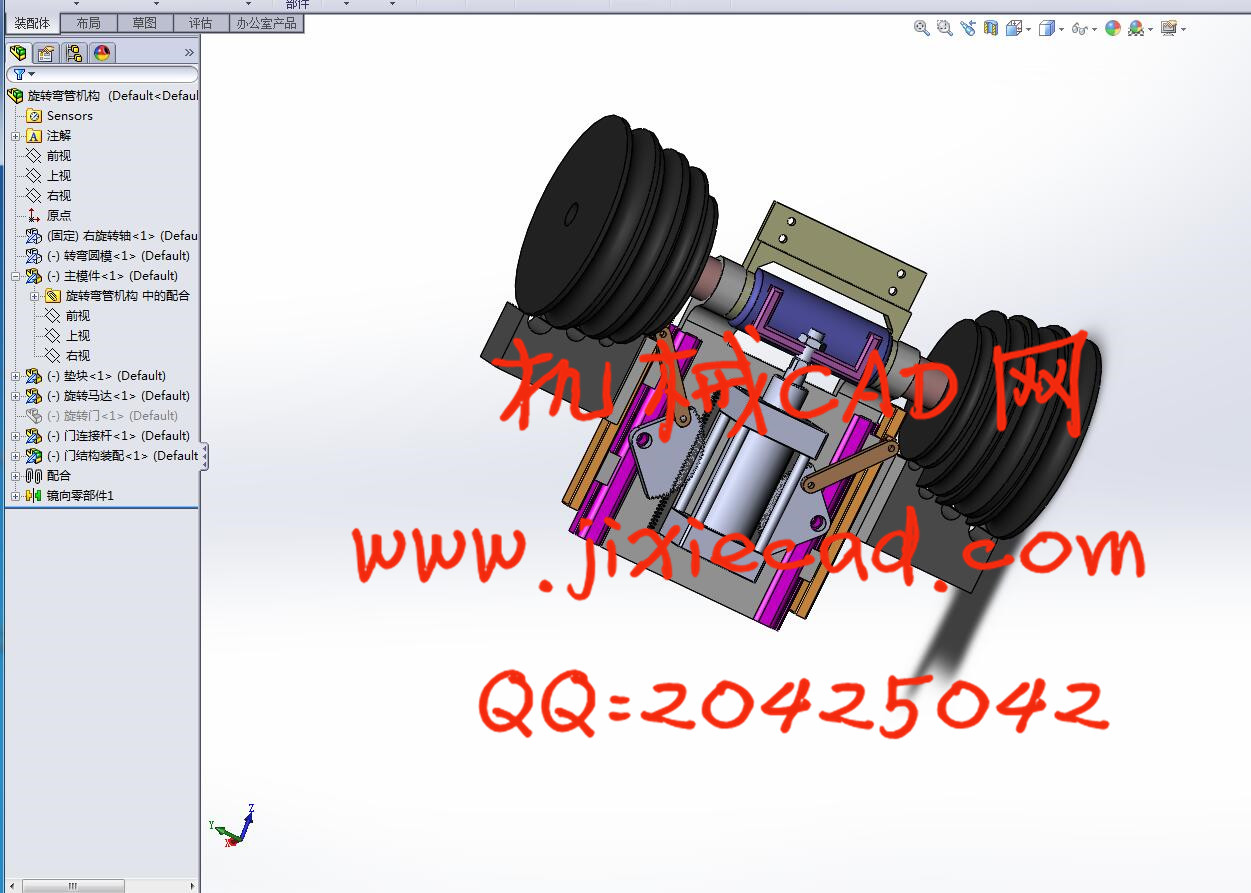Select the top-level 上视 plane

pos(59,176)
